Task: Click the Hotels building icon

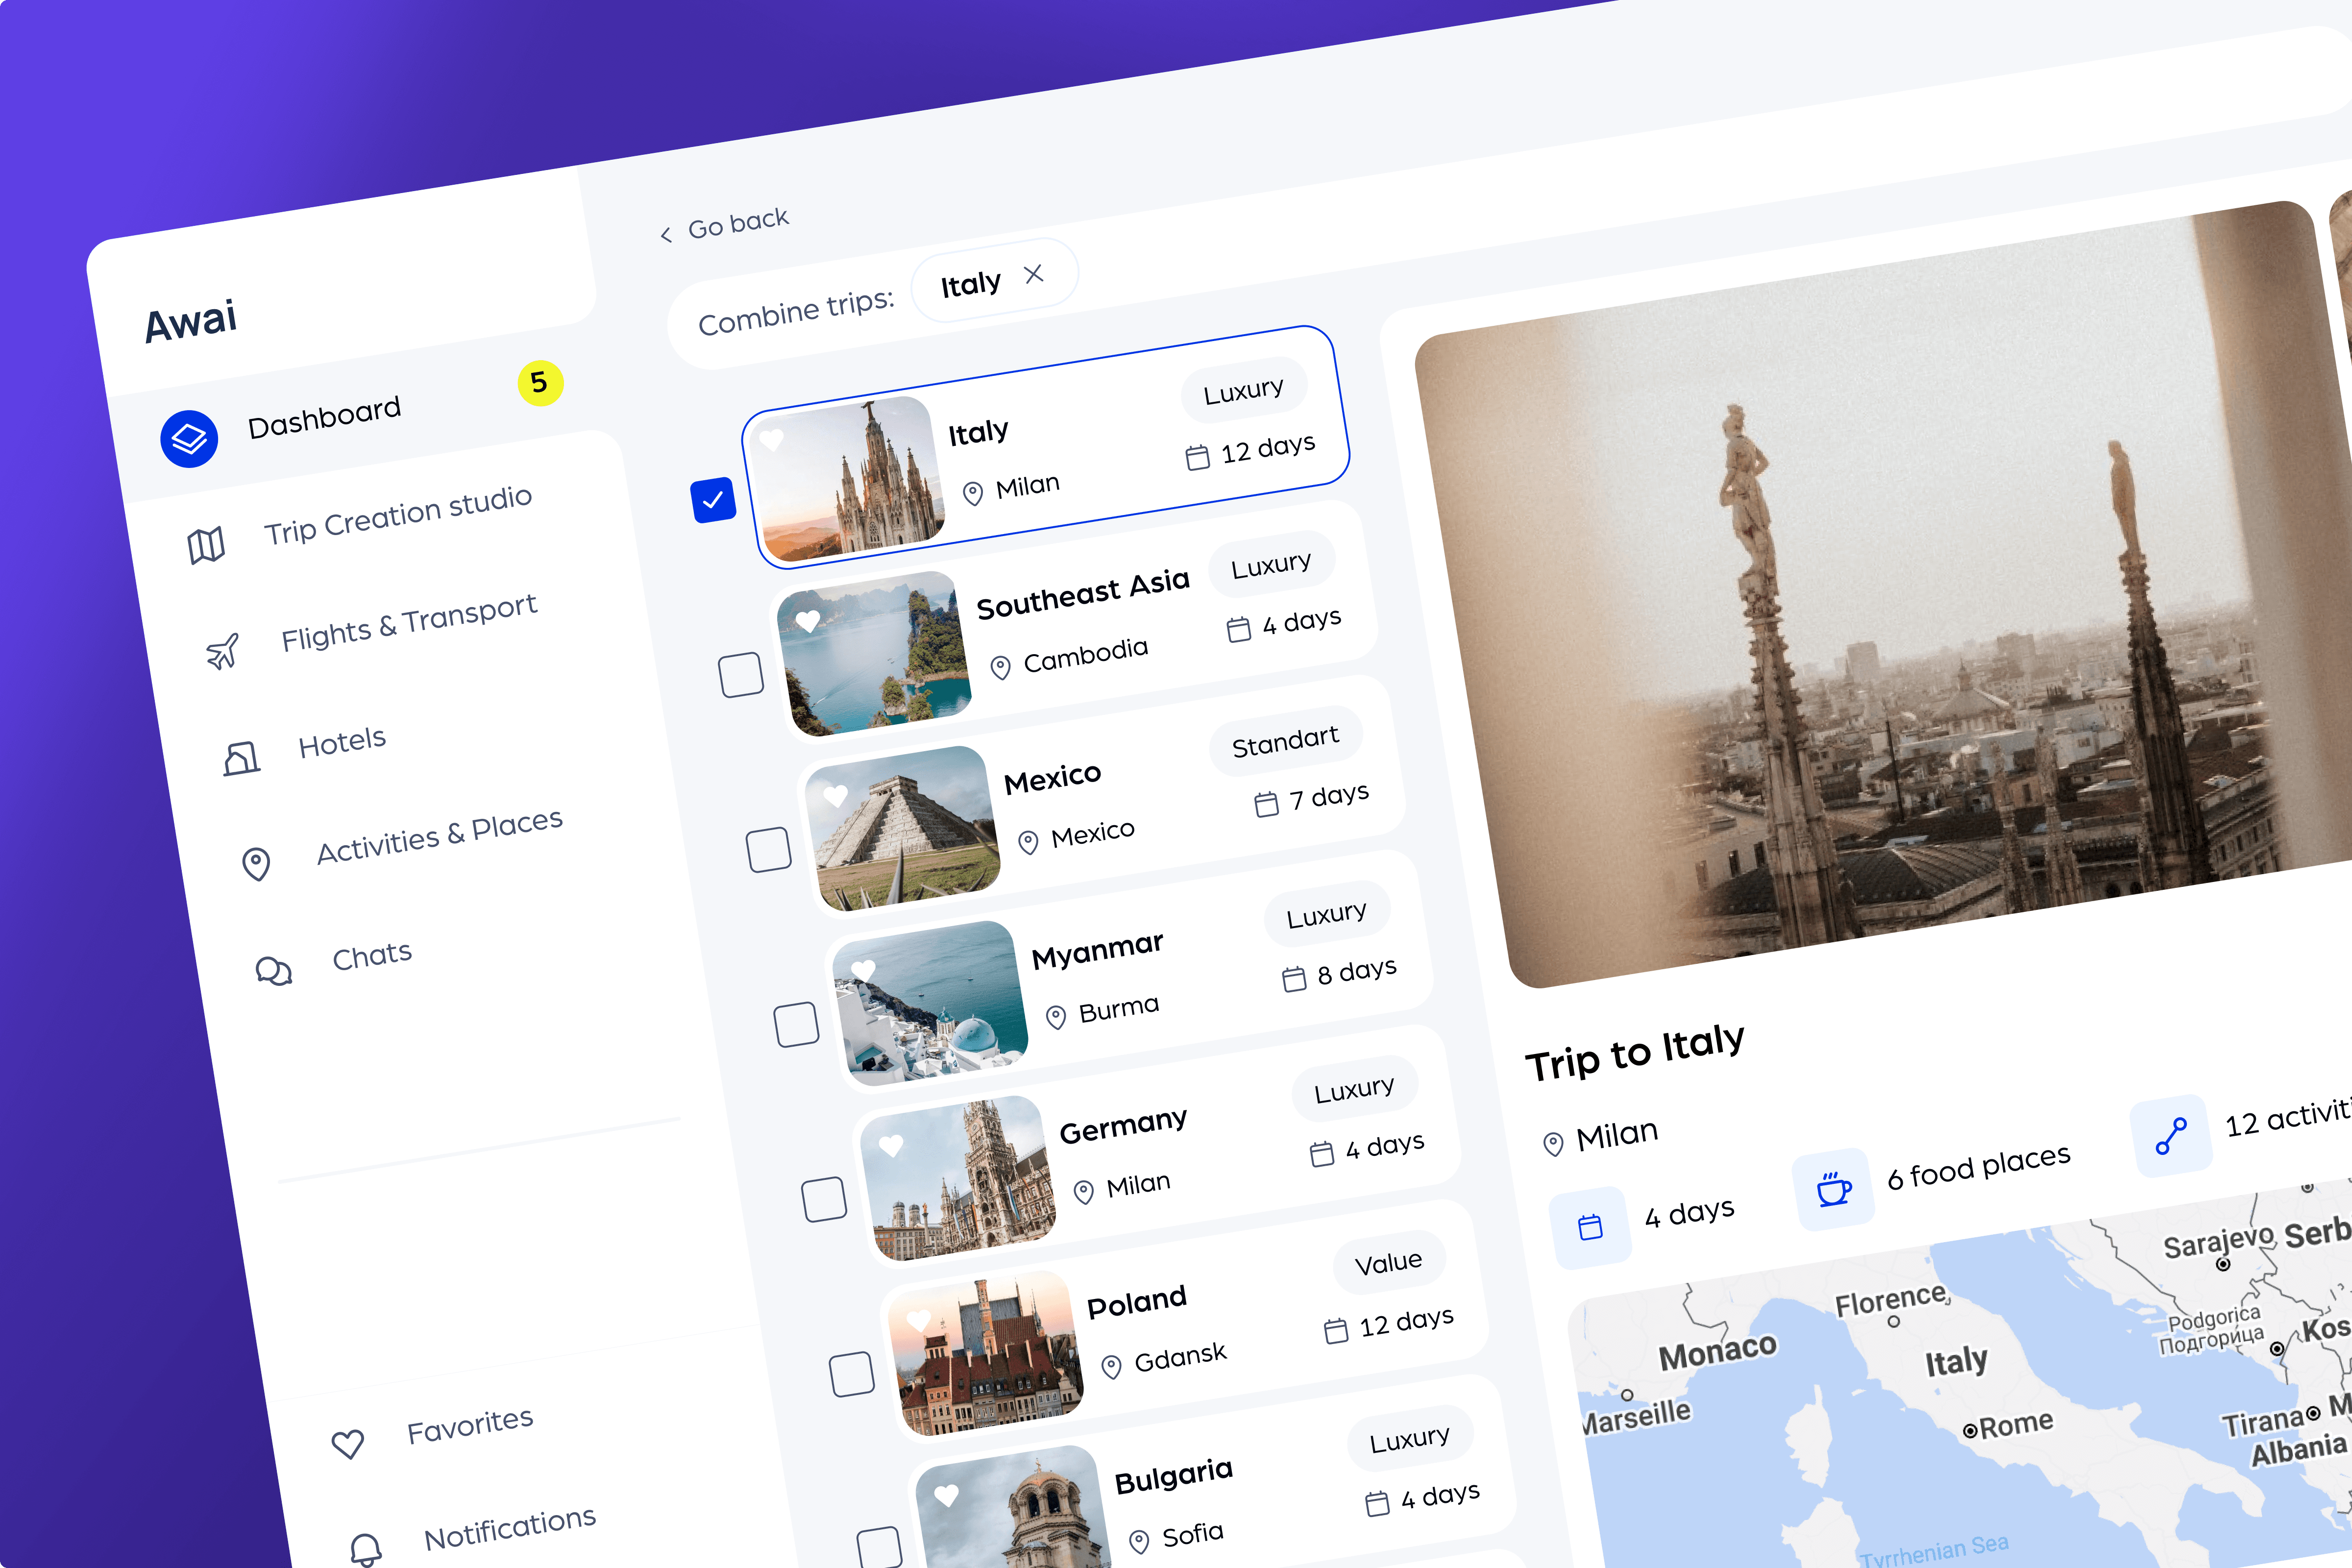Action: coord(241,759)
